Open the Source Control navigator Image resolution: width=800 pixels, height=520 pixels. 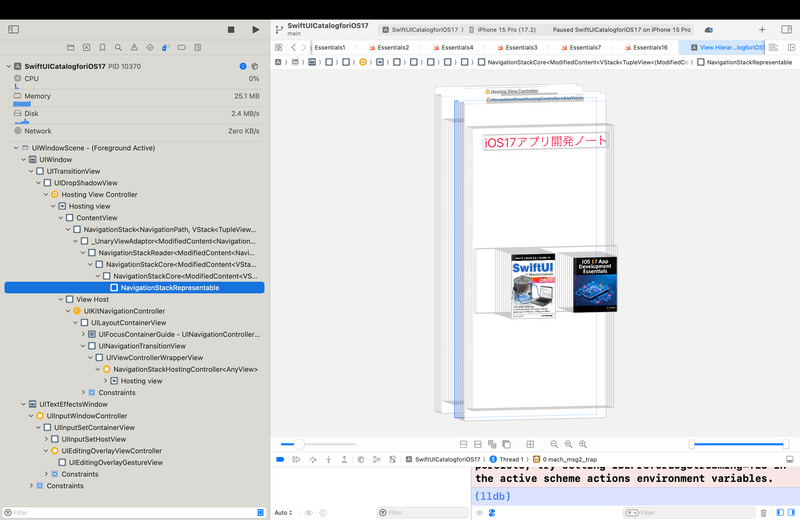tap(86, 47)
